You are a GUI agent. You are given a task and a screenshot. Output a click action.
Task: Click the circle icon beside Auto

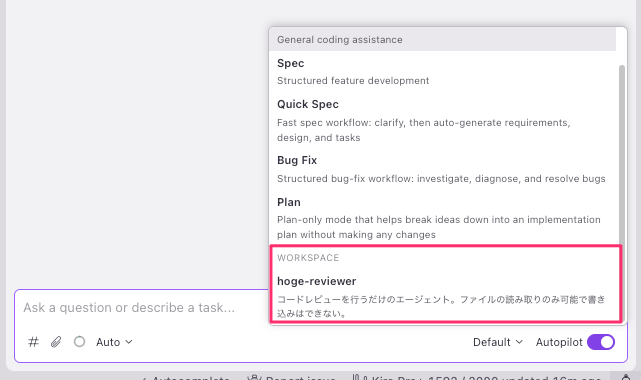click(x=79, y=342)
